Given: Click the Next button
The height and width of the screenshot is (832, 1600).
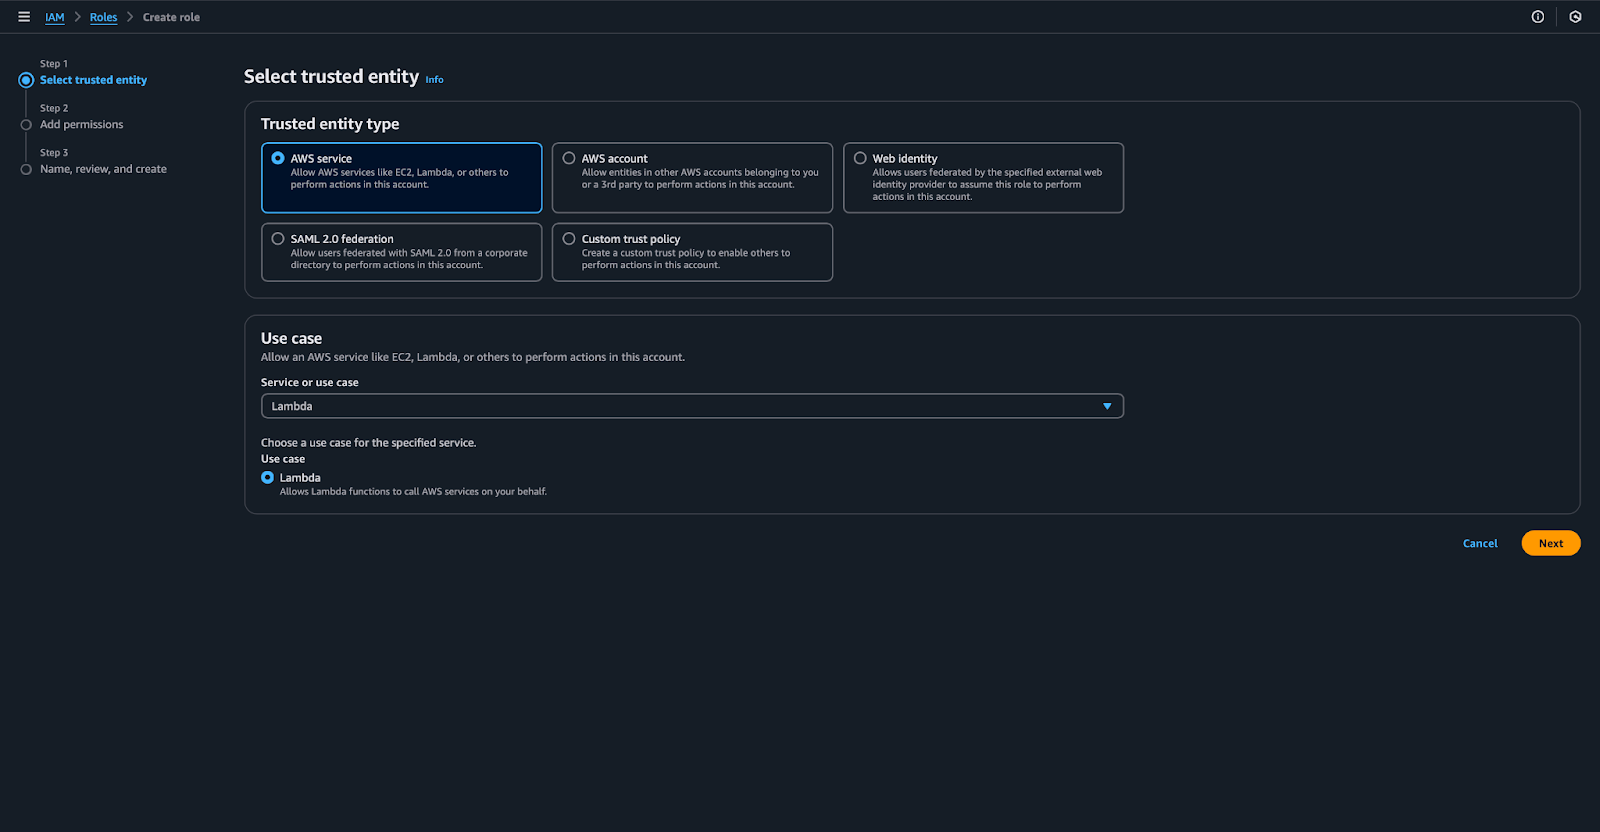Looking at the screenshot, I should (x=1550, y=543).
